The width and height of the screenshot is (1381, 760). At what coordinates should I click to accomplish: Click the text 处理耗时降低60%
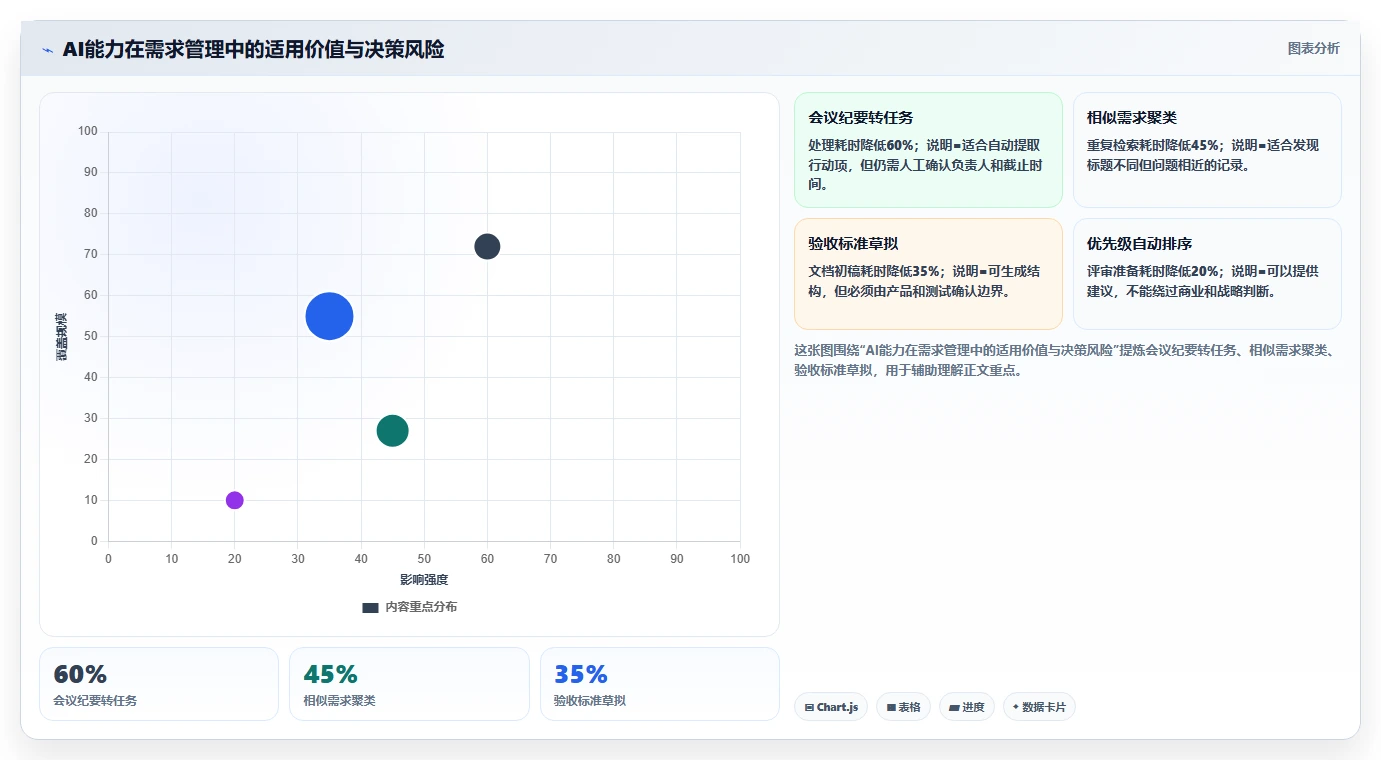coord(861,145)
